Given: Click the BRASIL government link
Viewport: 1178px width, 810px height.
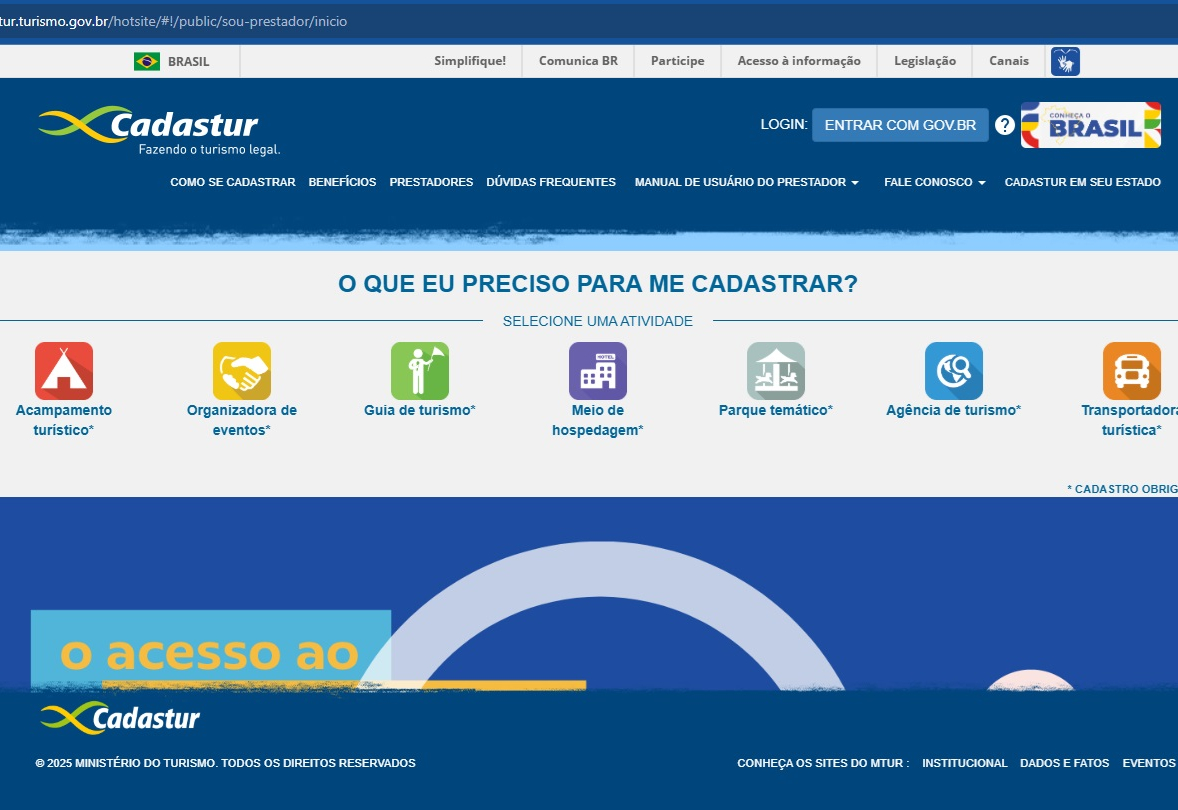Looking at the screenshot, I should tap(189, 62).
